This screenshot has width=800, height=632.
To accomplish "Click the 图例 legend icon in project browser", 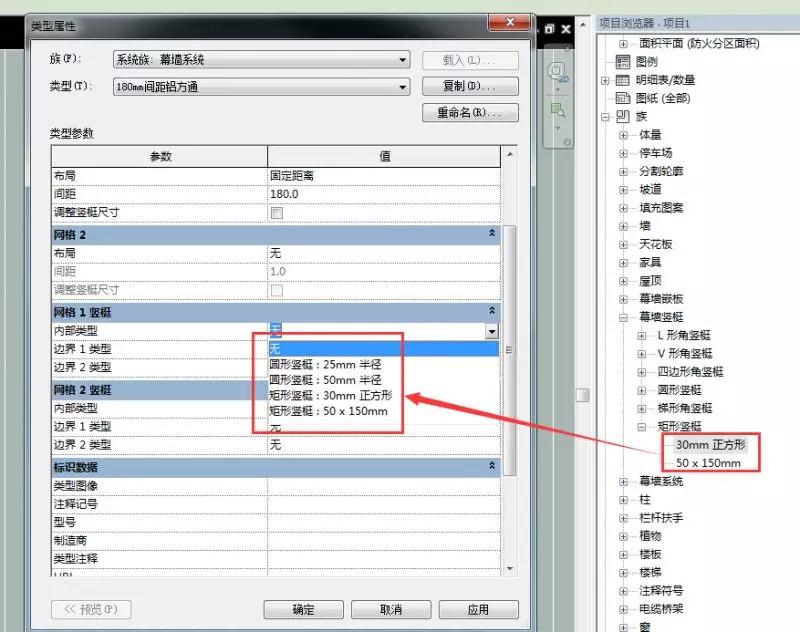I will click(623, 62).
